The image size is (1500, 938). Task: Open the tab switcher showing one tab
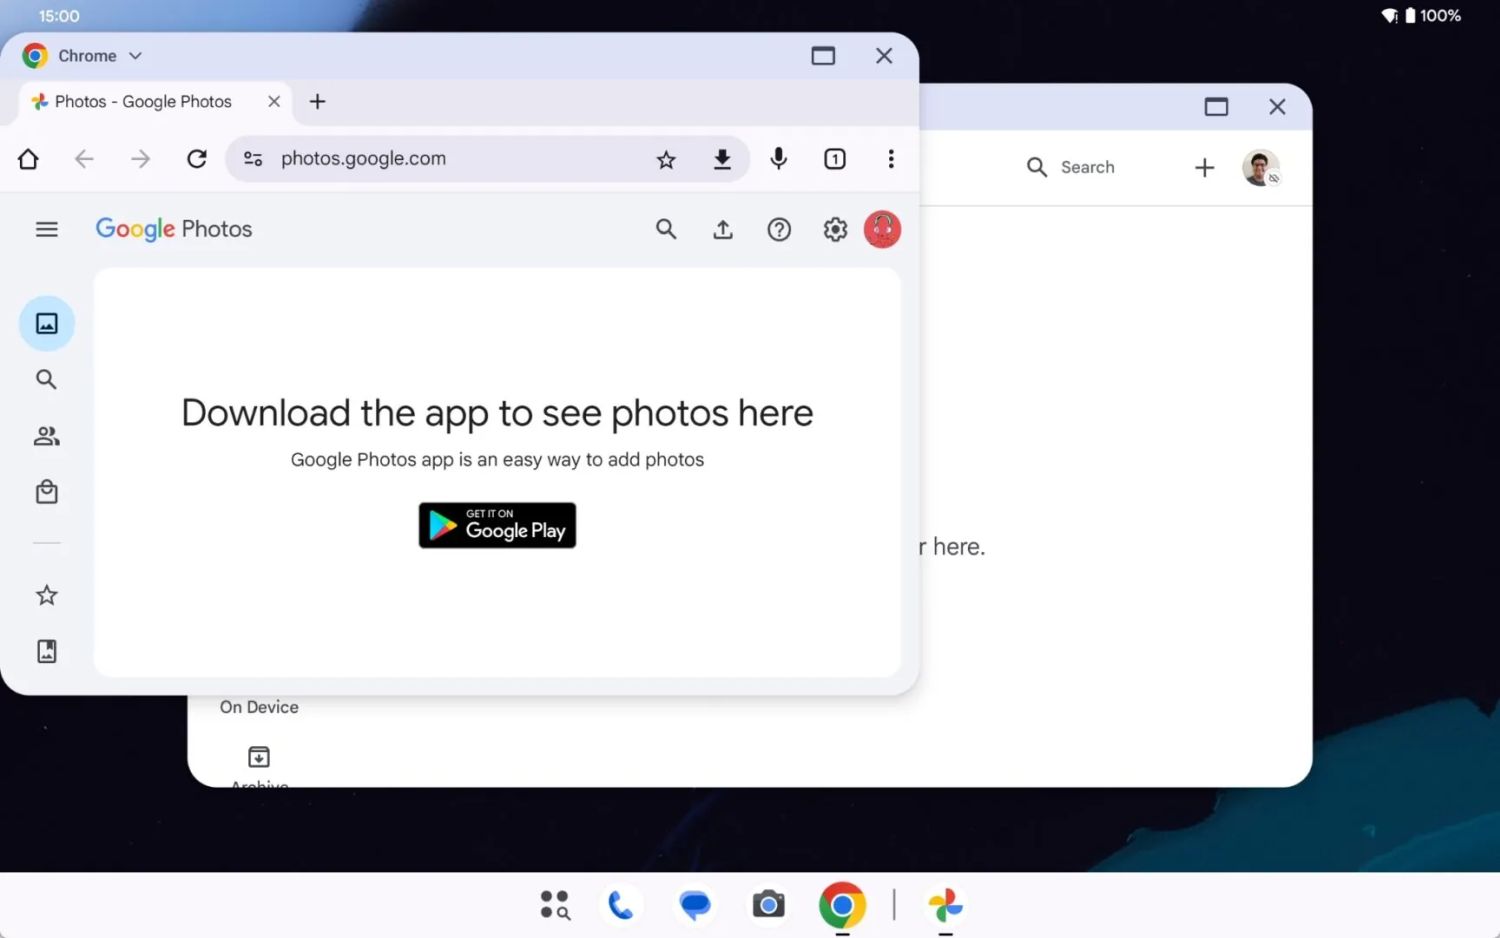834,159
